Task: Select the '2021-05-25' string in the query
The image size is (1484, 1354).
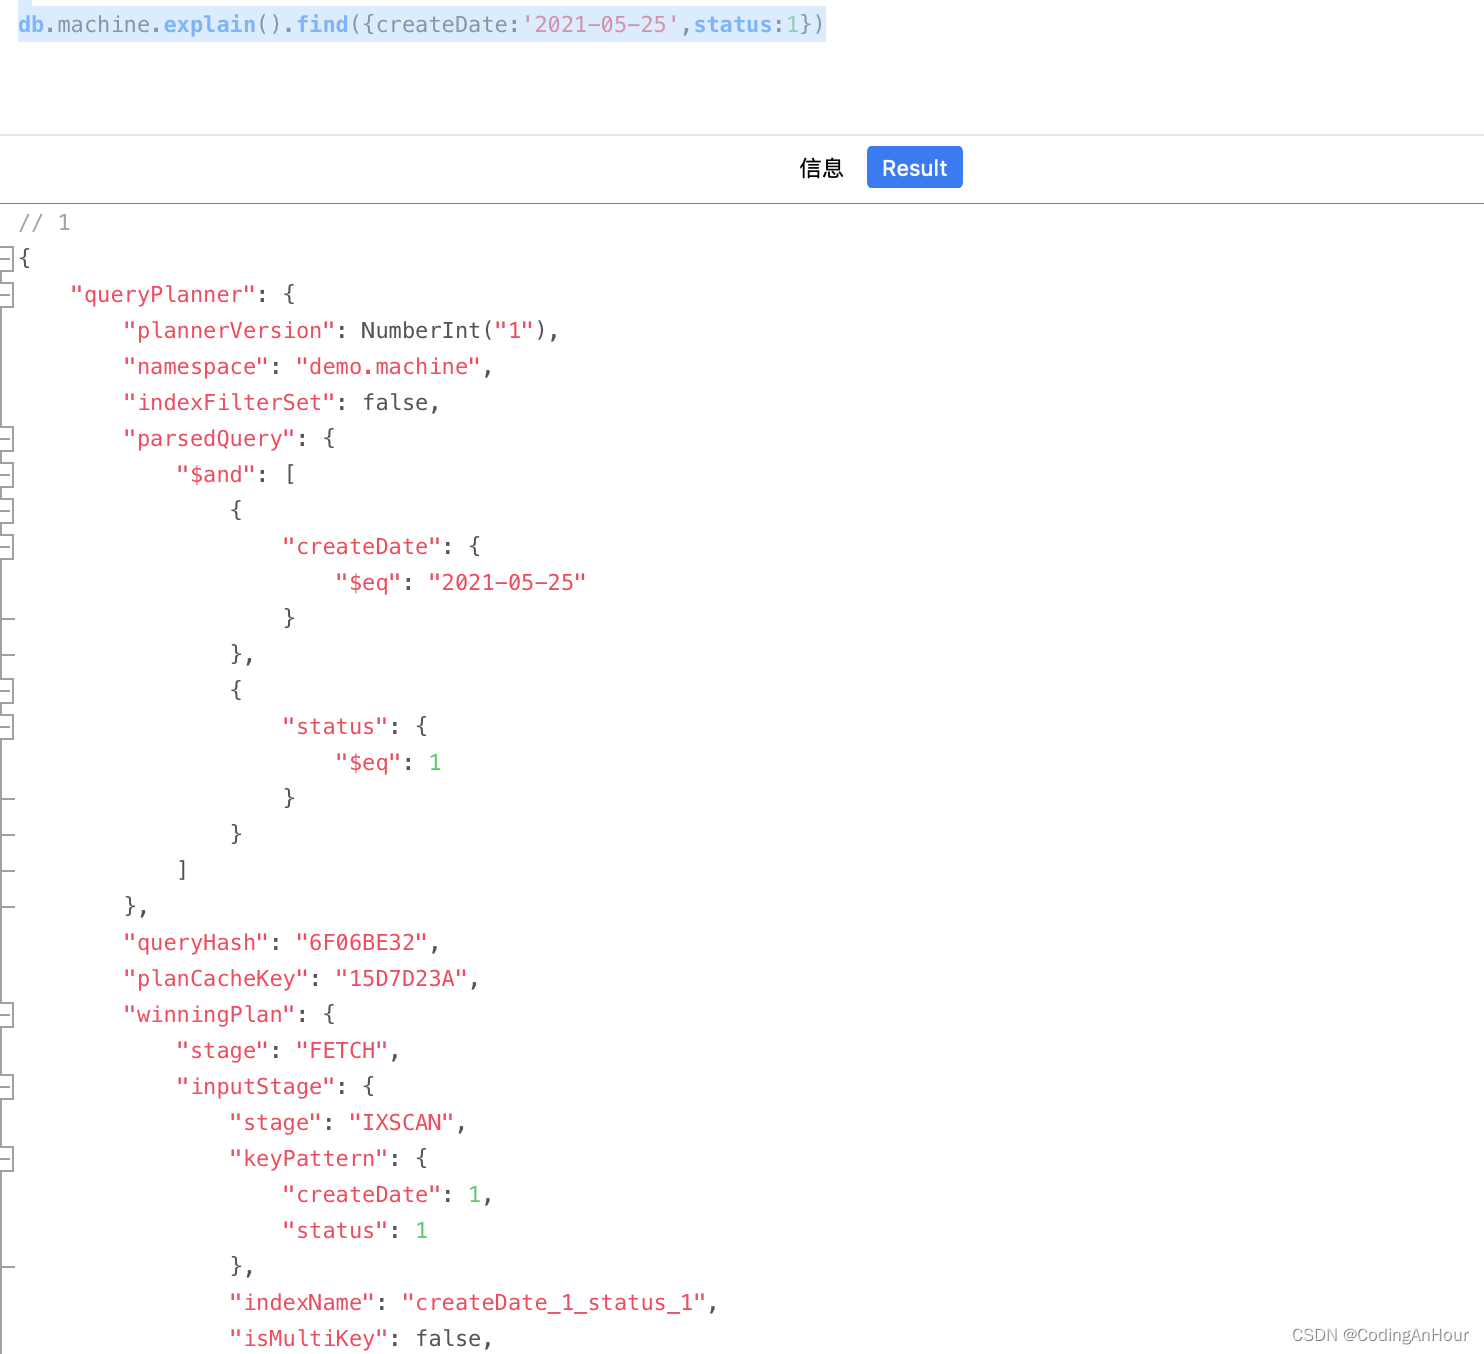Action: [600, 24]
